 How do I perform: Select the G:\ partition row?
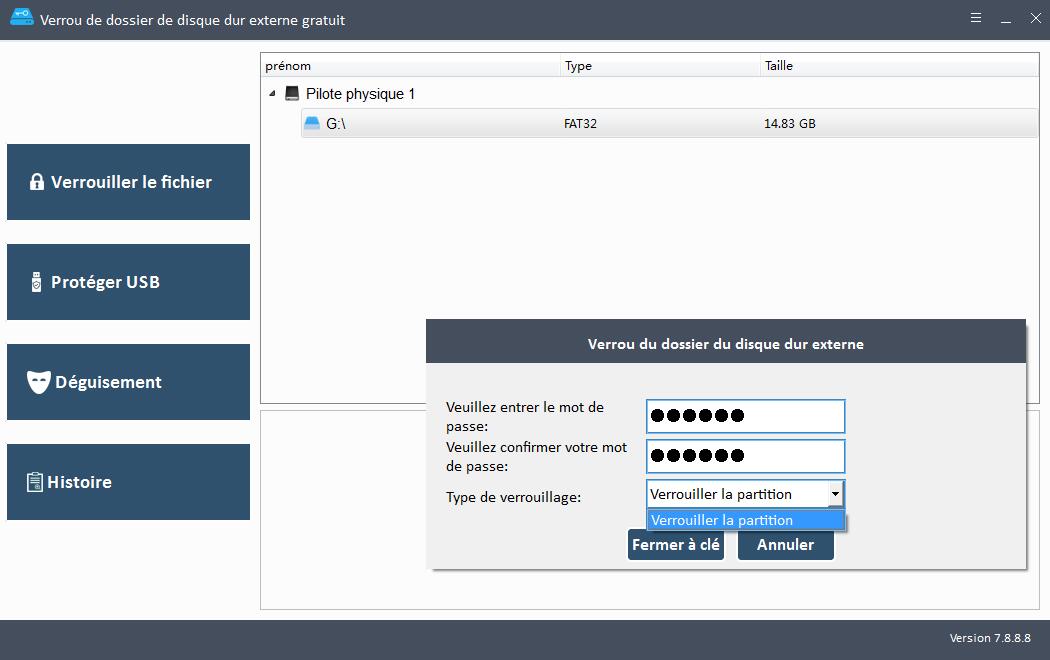pyautogui.click(x=669, y=123)
